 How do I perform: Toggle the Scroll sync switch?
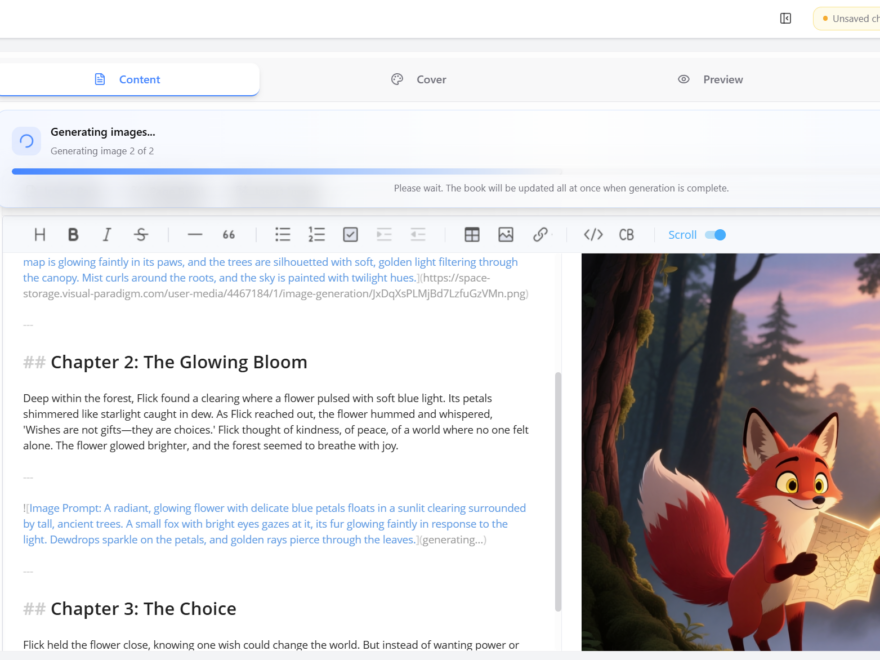[716, 235]
